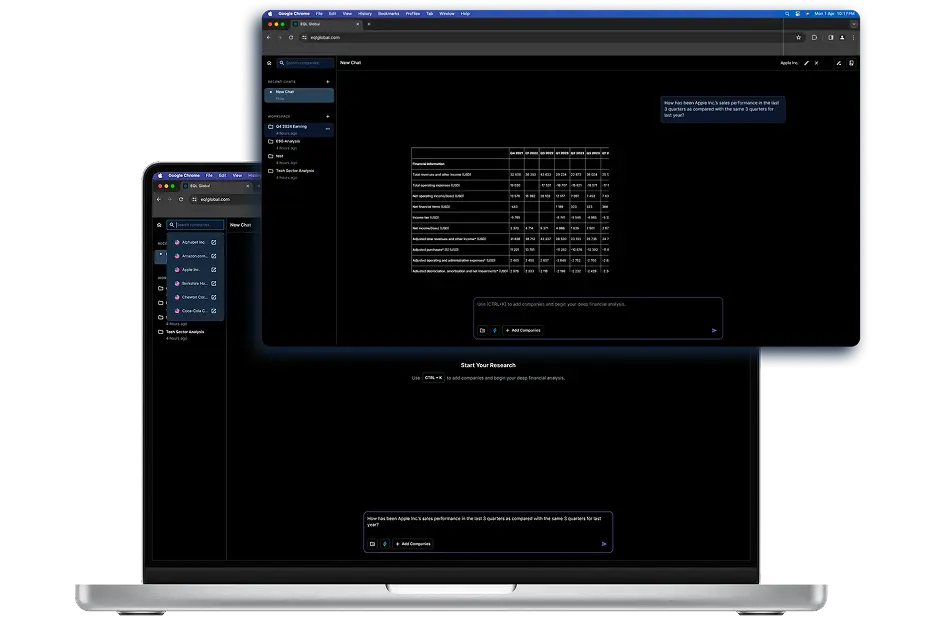Open Bookmarks menu in front window menu bar
This screenshot has height=620, width=943.
pyautogui.click(x=389, y=13)
